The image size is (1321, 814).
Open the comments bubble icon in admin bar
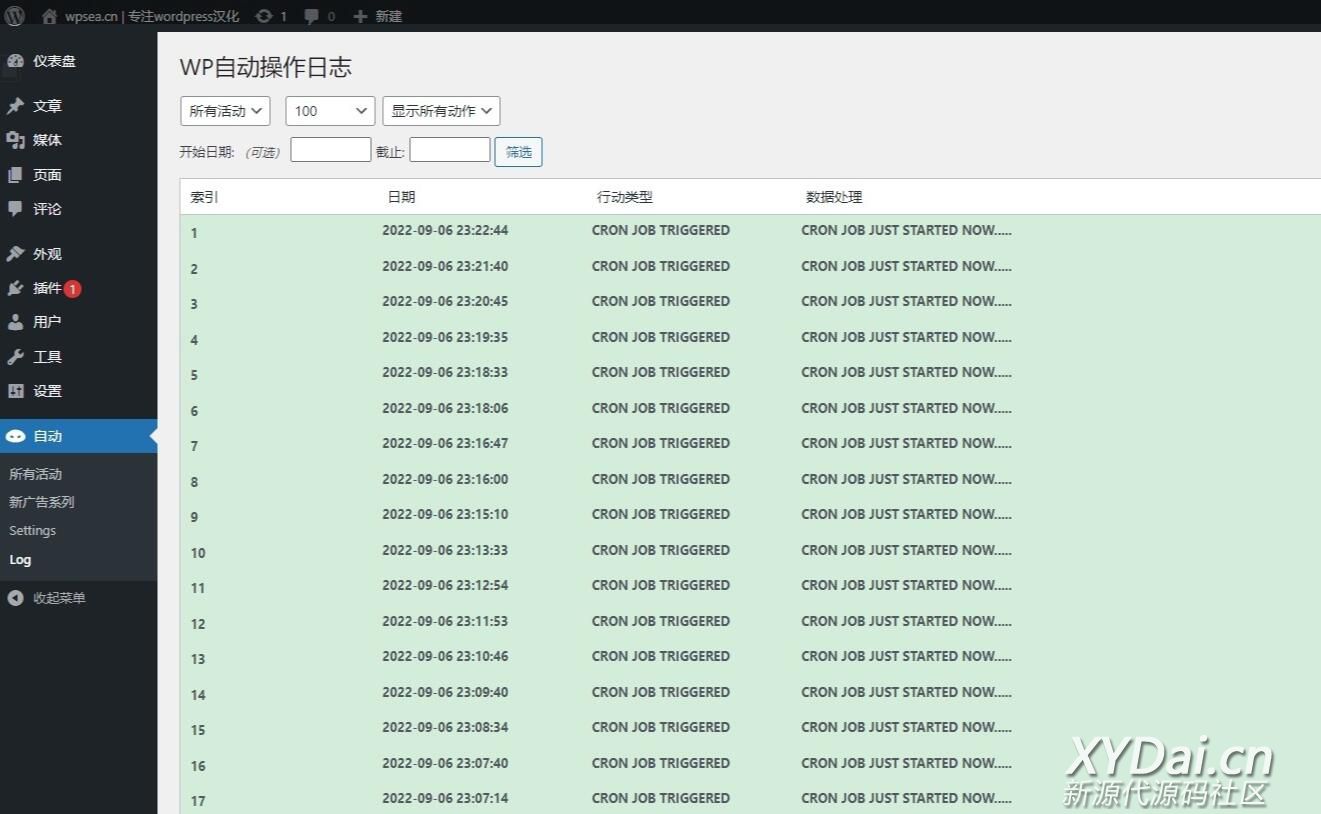[x=313, y=16]
